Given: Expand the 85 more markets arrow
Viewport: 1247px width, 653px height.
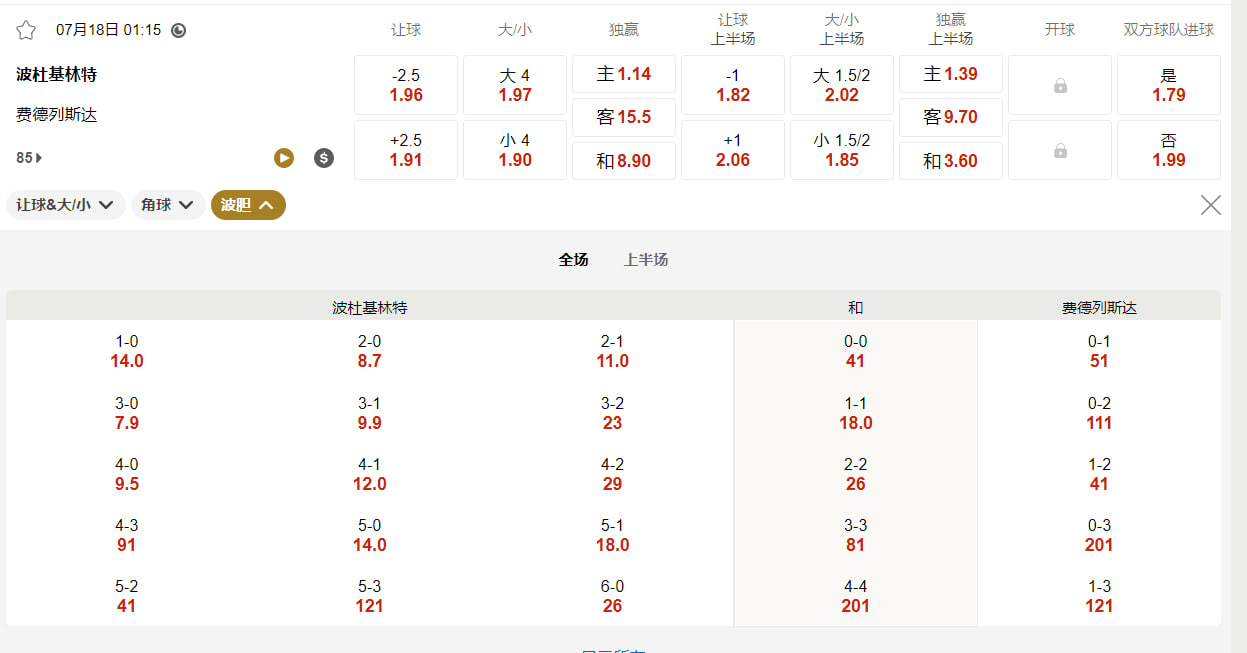Looking at the screenshot, I should click(29, 158).
